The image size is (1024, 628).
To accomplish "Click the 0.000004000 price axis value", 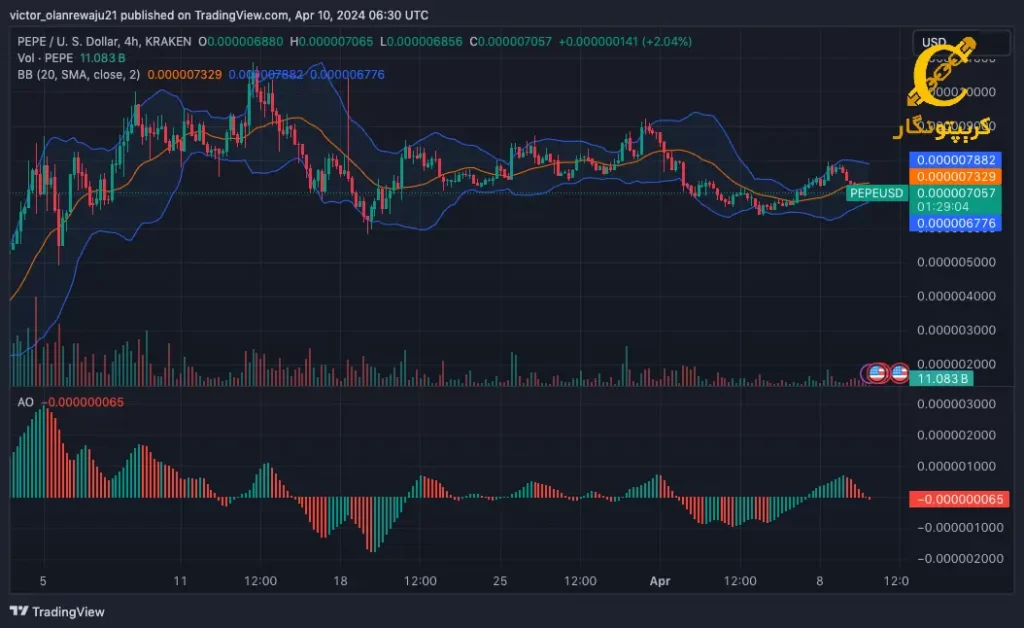I will (x=956, y=296).
